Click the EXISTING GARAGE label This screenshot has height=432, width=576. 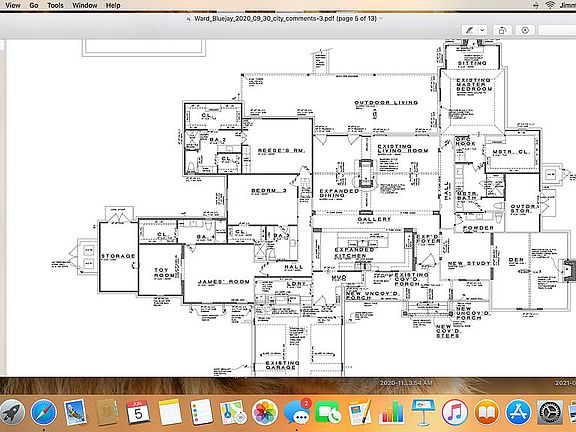282,365
